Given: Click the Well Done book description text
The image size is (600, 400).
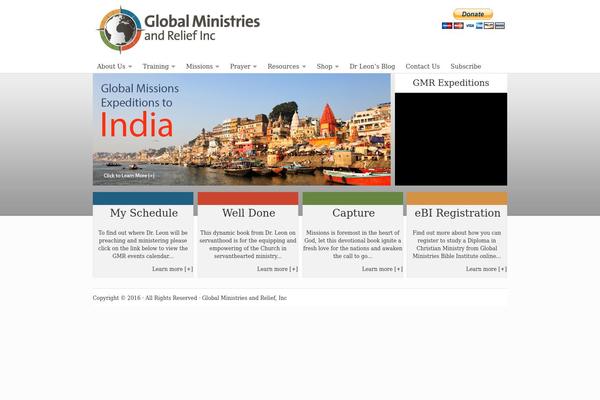Looking at the screenshot, I should coord(248,244).
